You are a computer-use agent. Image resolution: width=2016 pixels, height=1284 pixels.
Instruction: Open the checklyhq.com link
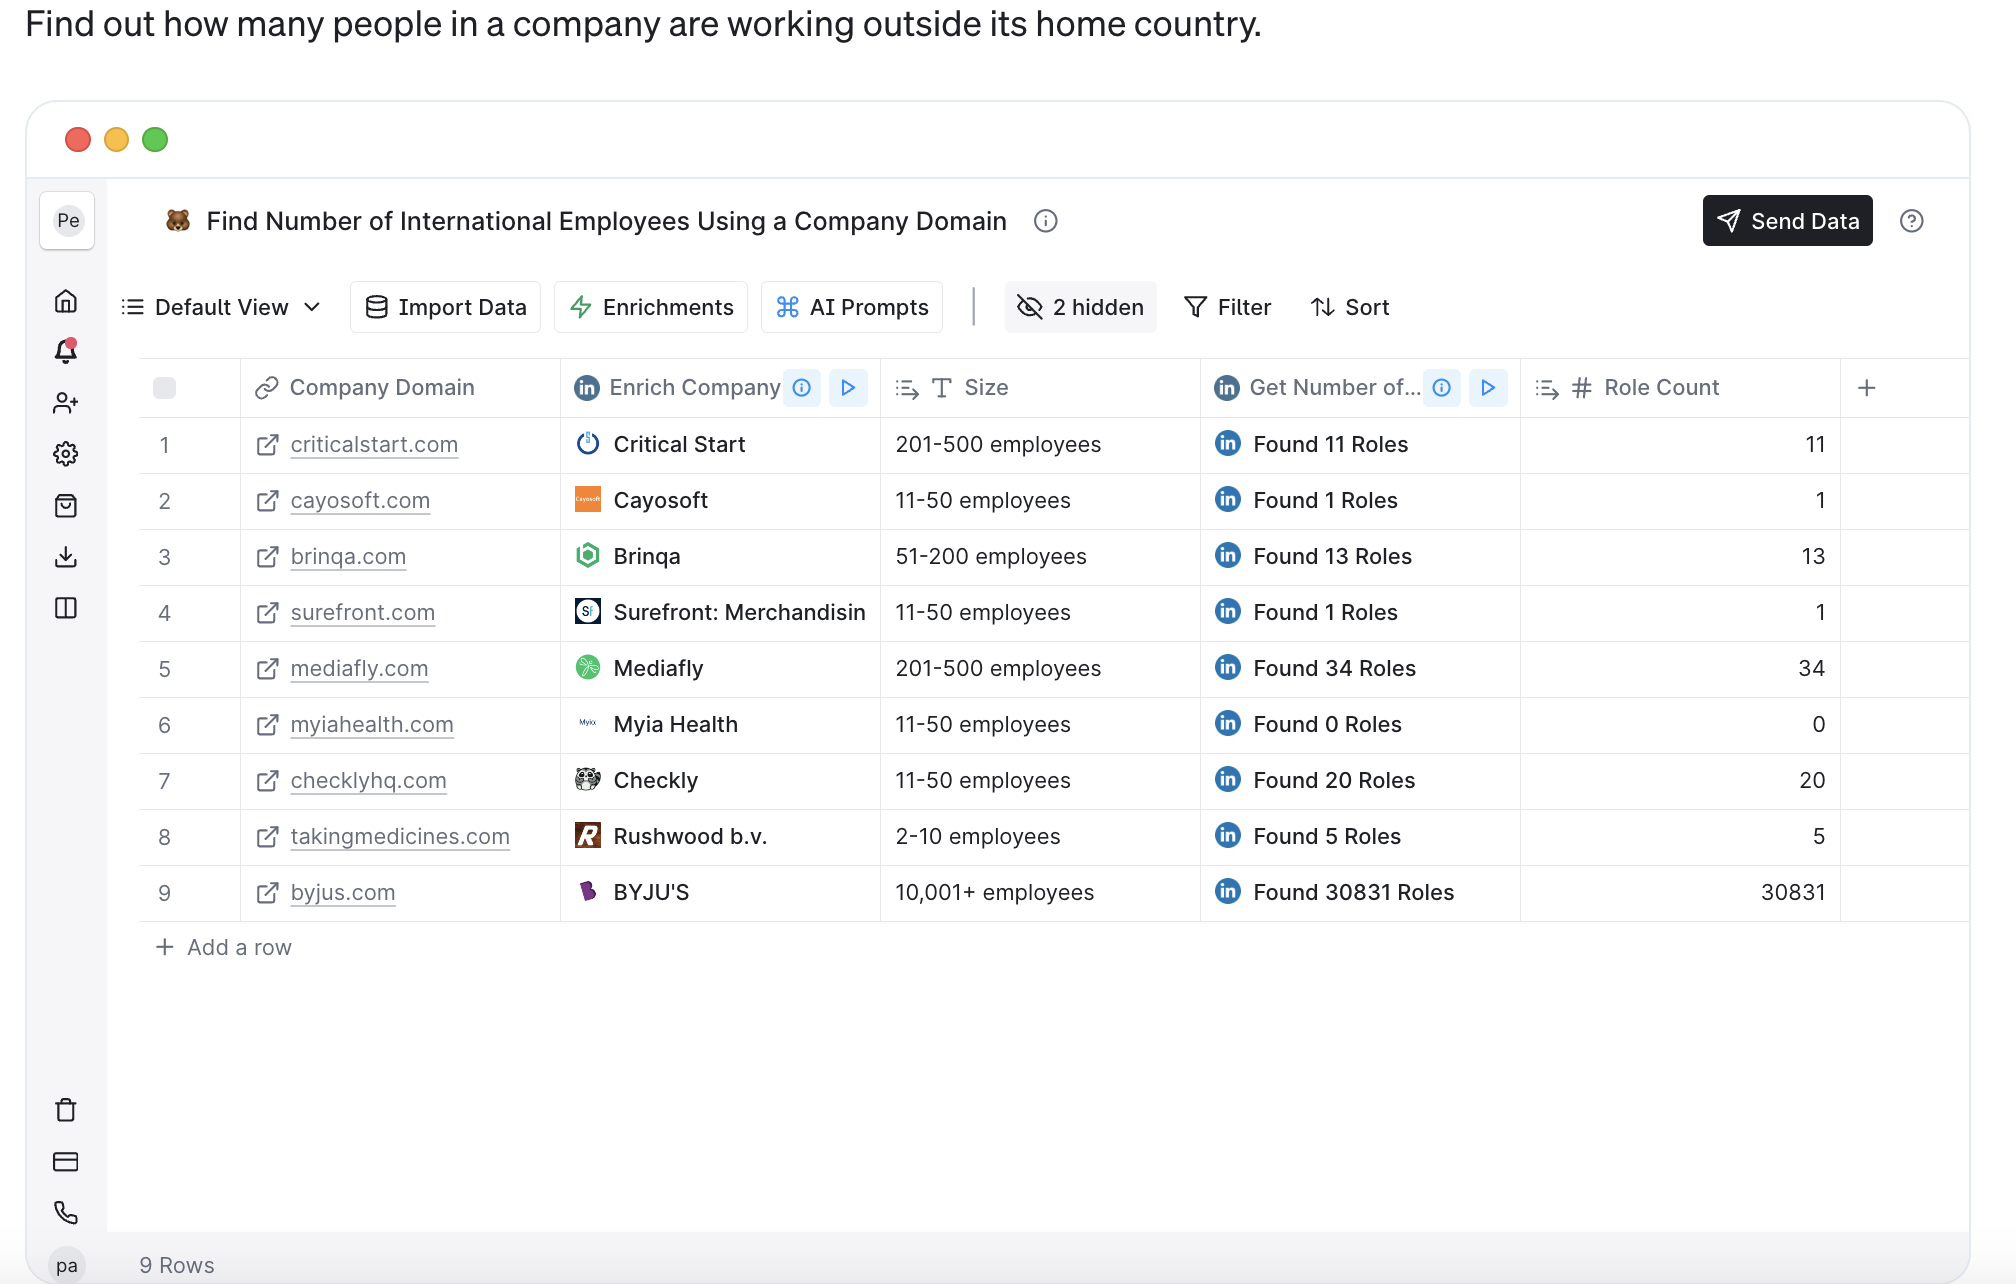369,781
